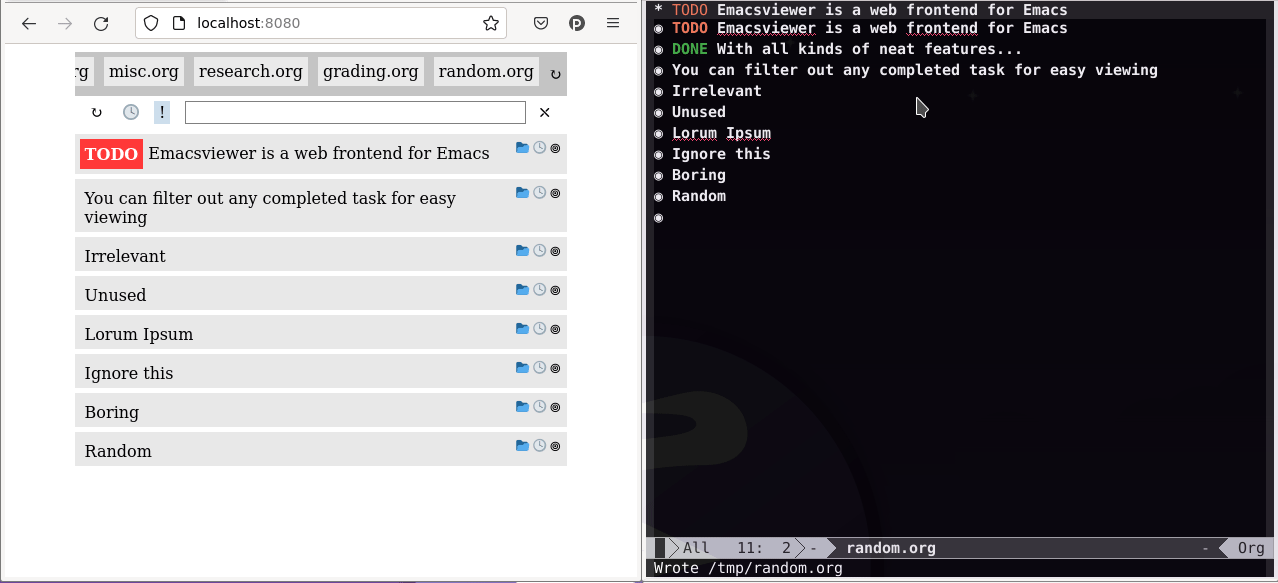The height and width of the screenshot is (583, 1278).
Task: Click 'Ignore this' heading in Emacs window
Action: (x=721, y=154)
